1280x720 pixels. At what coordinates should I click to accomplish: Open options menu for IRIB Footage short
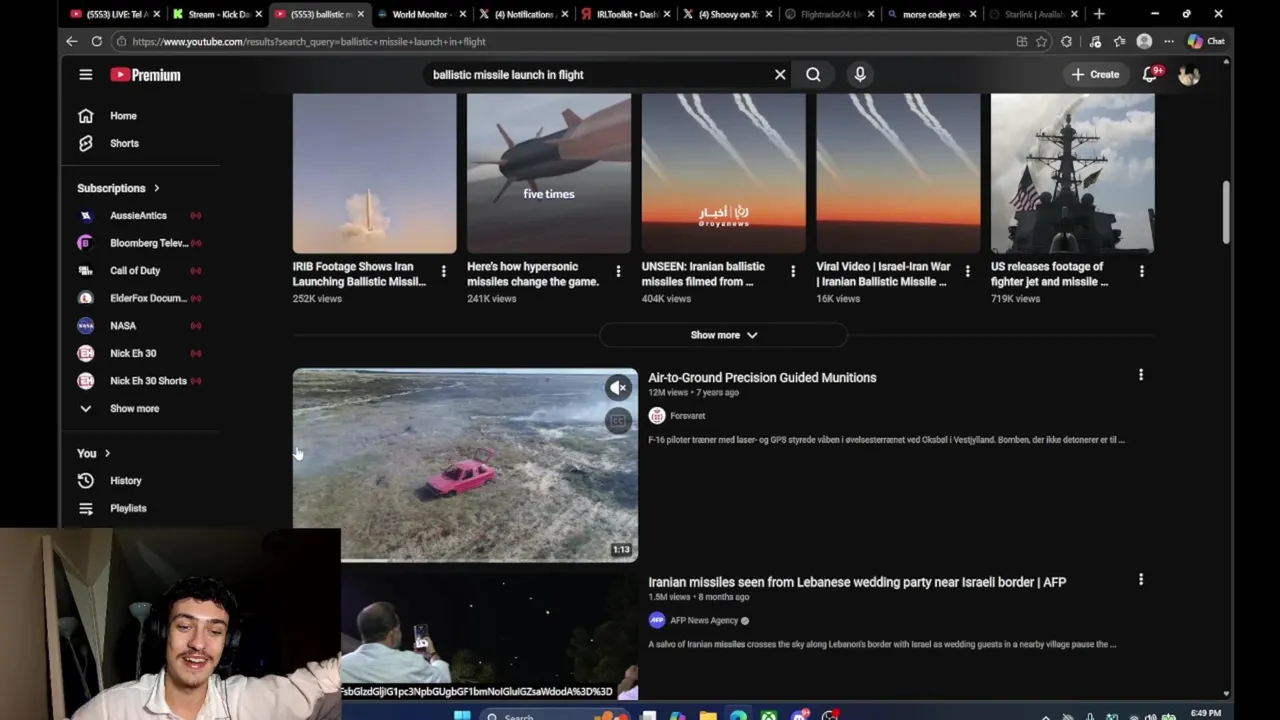tap(444, 271)
